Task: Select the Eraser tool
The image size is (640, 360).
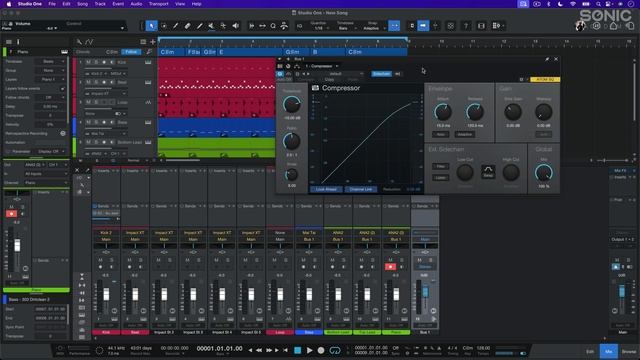Action: click(187, 26)
